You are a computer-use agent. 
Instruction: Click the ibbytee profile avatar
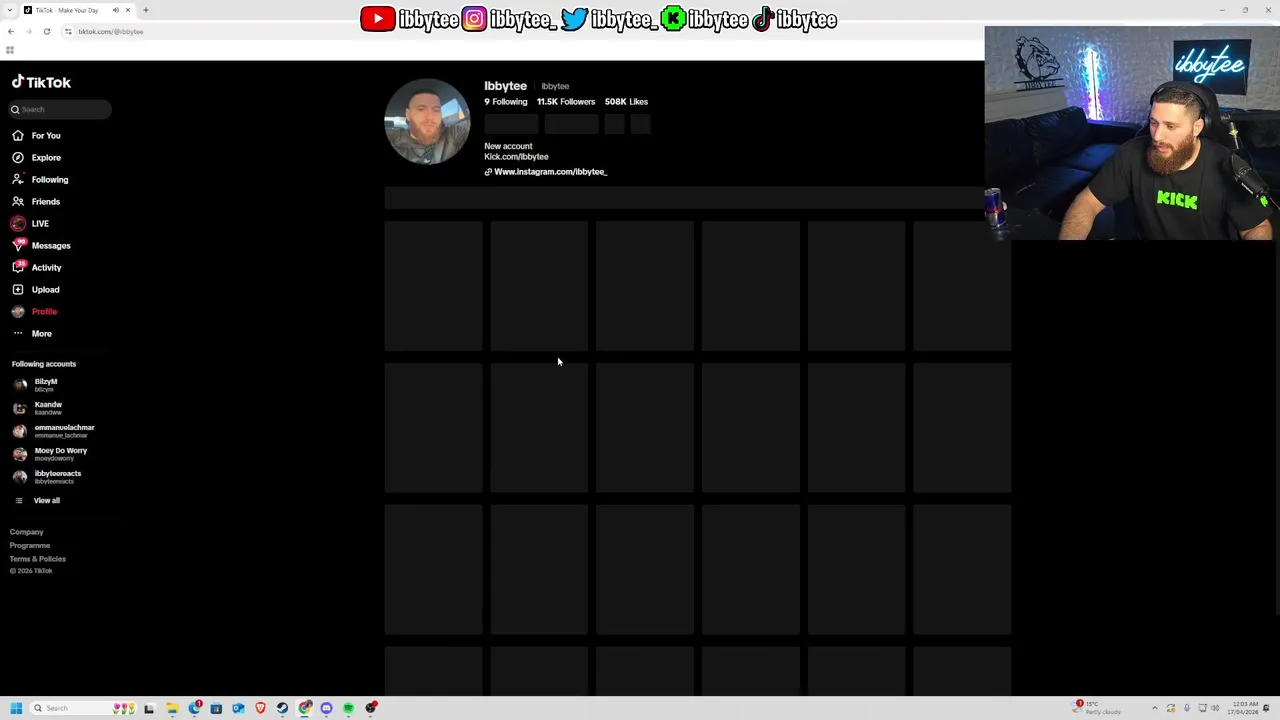point(427,121)
